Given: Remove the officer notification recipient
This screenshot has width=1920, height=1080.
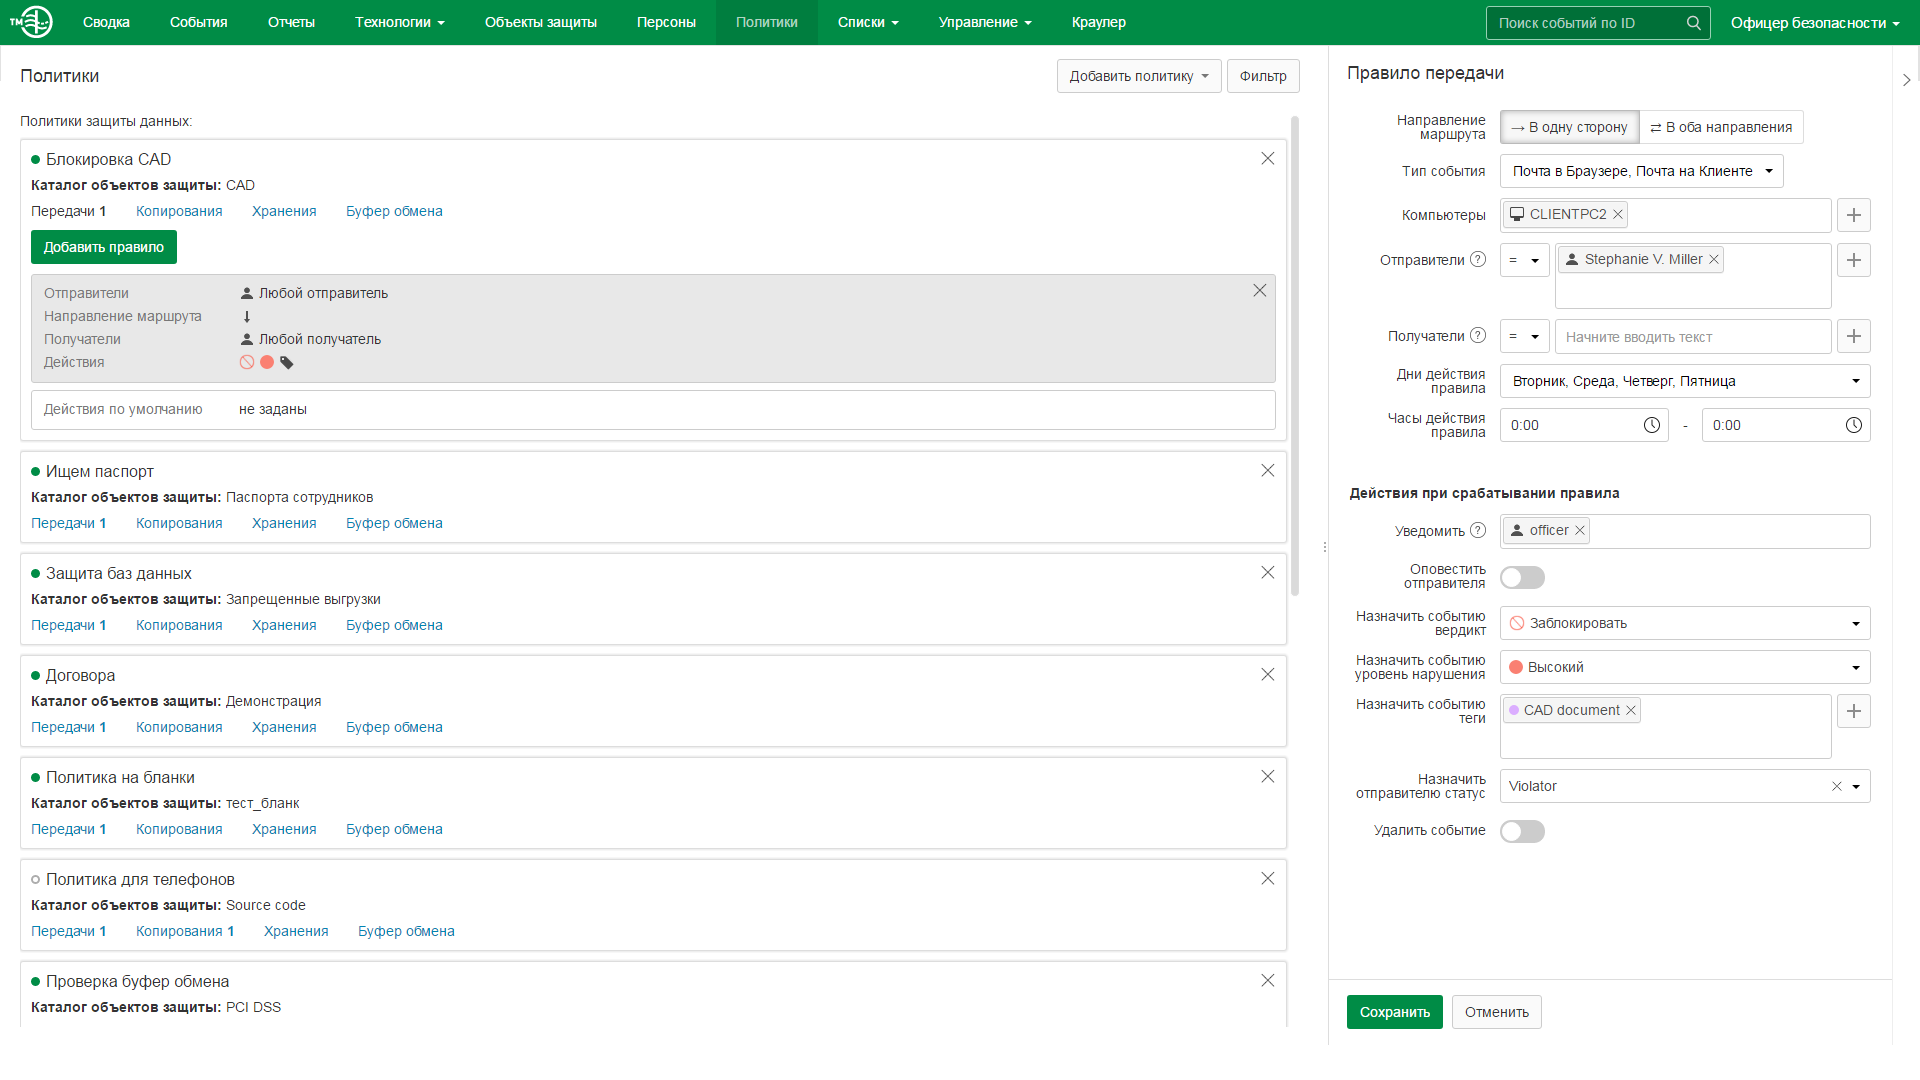Looking at the screenshot, I should tap(1580, 531).
